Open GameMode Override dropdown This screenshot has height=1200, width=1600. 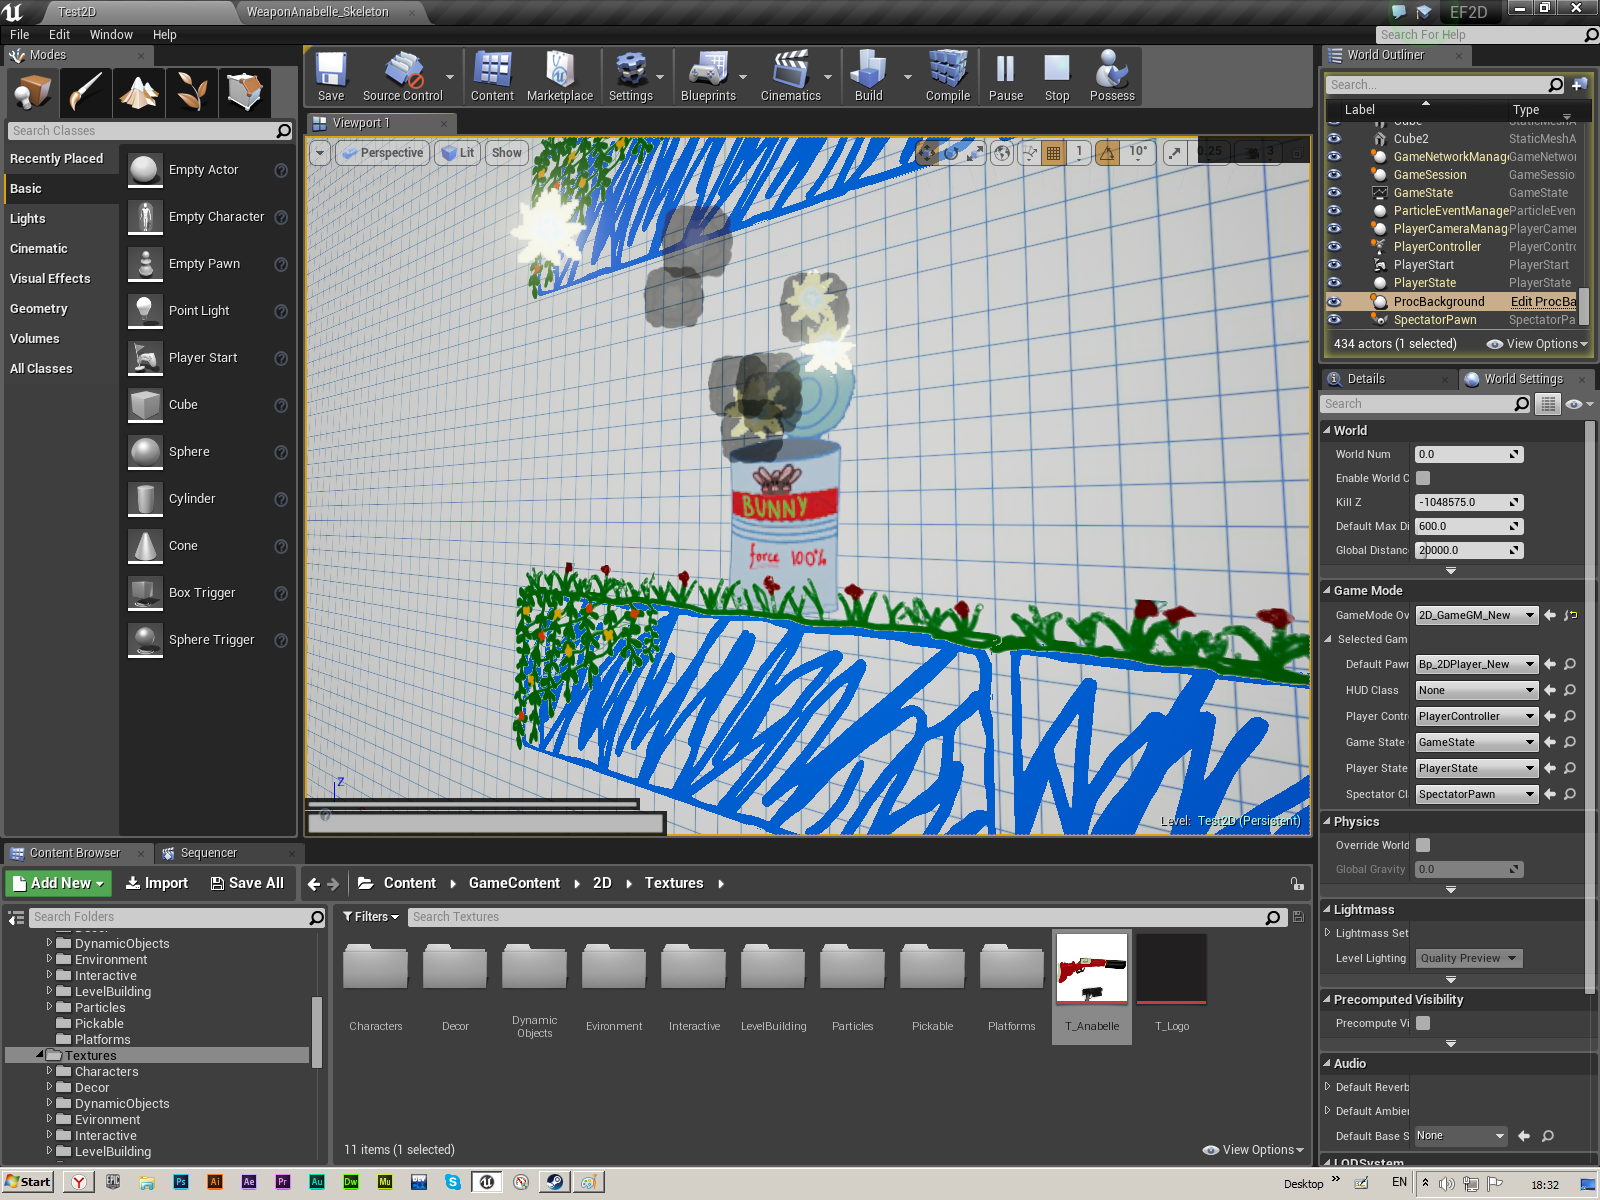point(1476,615)
